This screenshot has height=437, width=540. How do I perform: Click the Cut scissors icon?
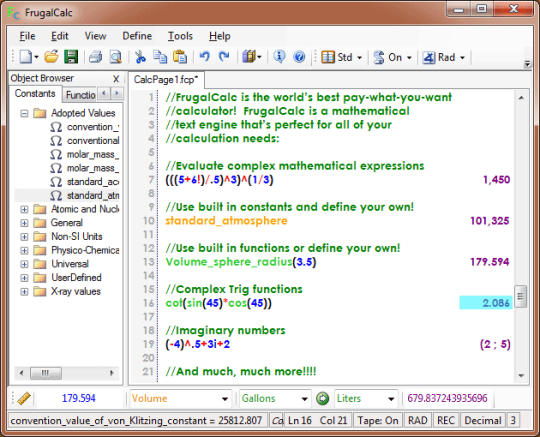point(140,57)
